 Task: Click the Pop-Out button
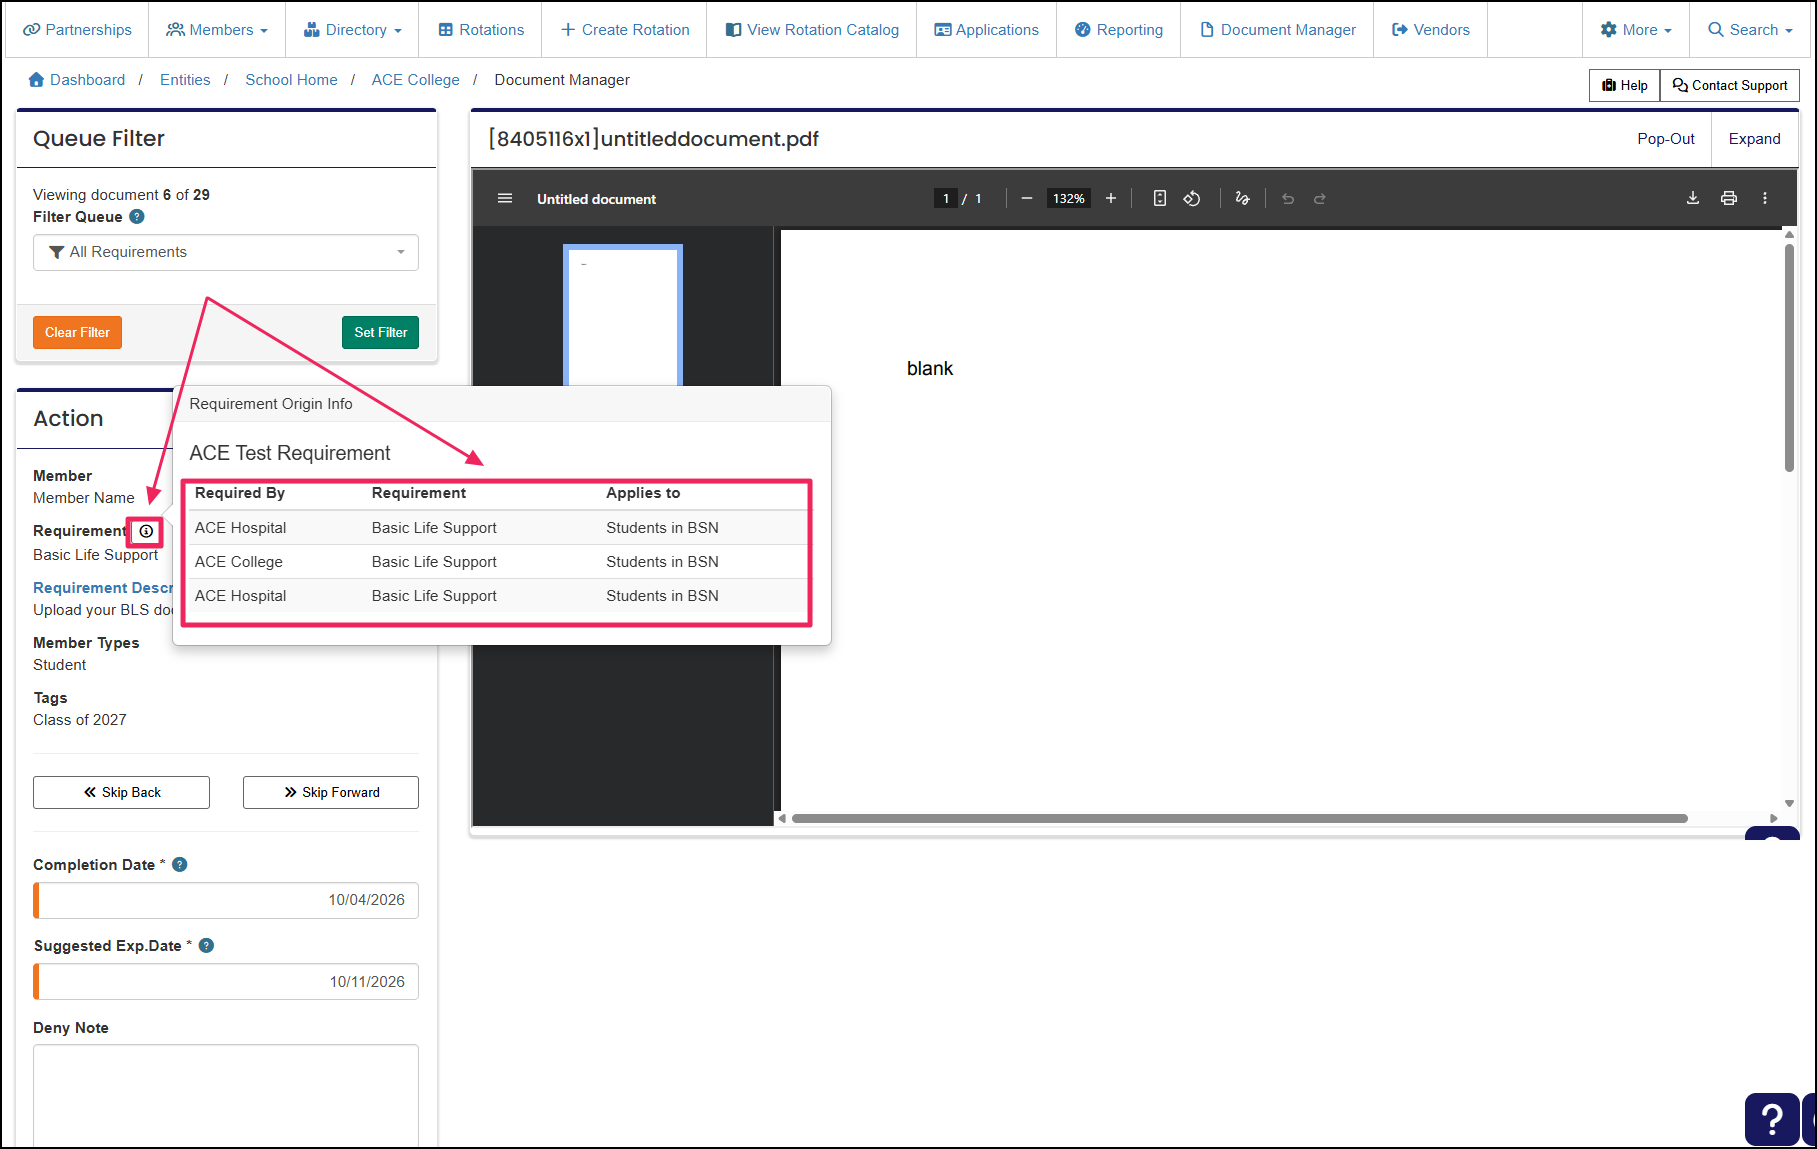[1665, 139]
